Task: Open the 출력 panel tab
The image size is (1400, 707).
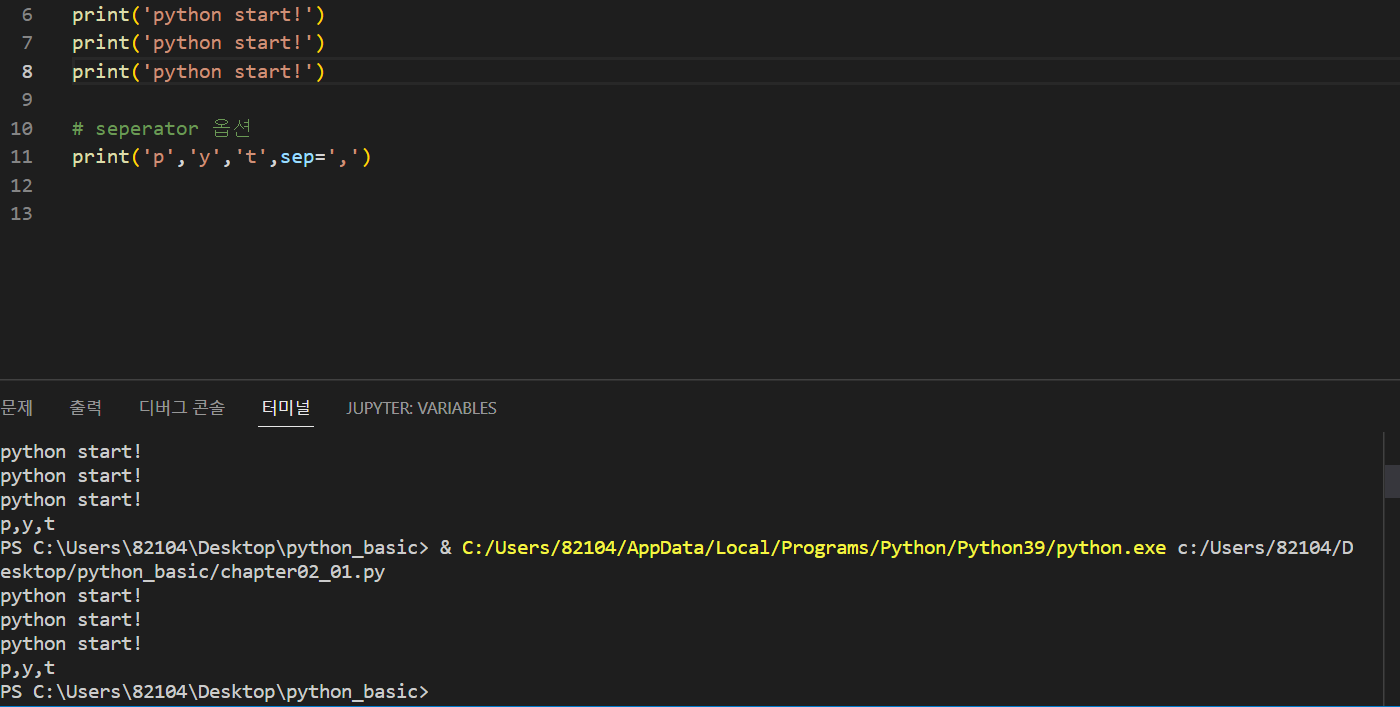Action: [85, 408]
